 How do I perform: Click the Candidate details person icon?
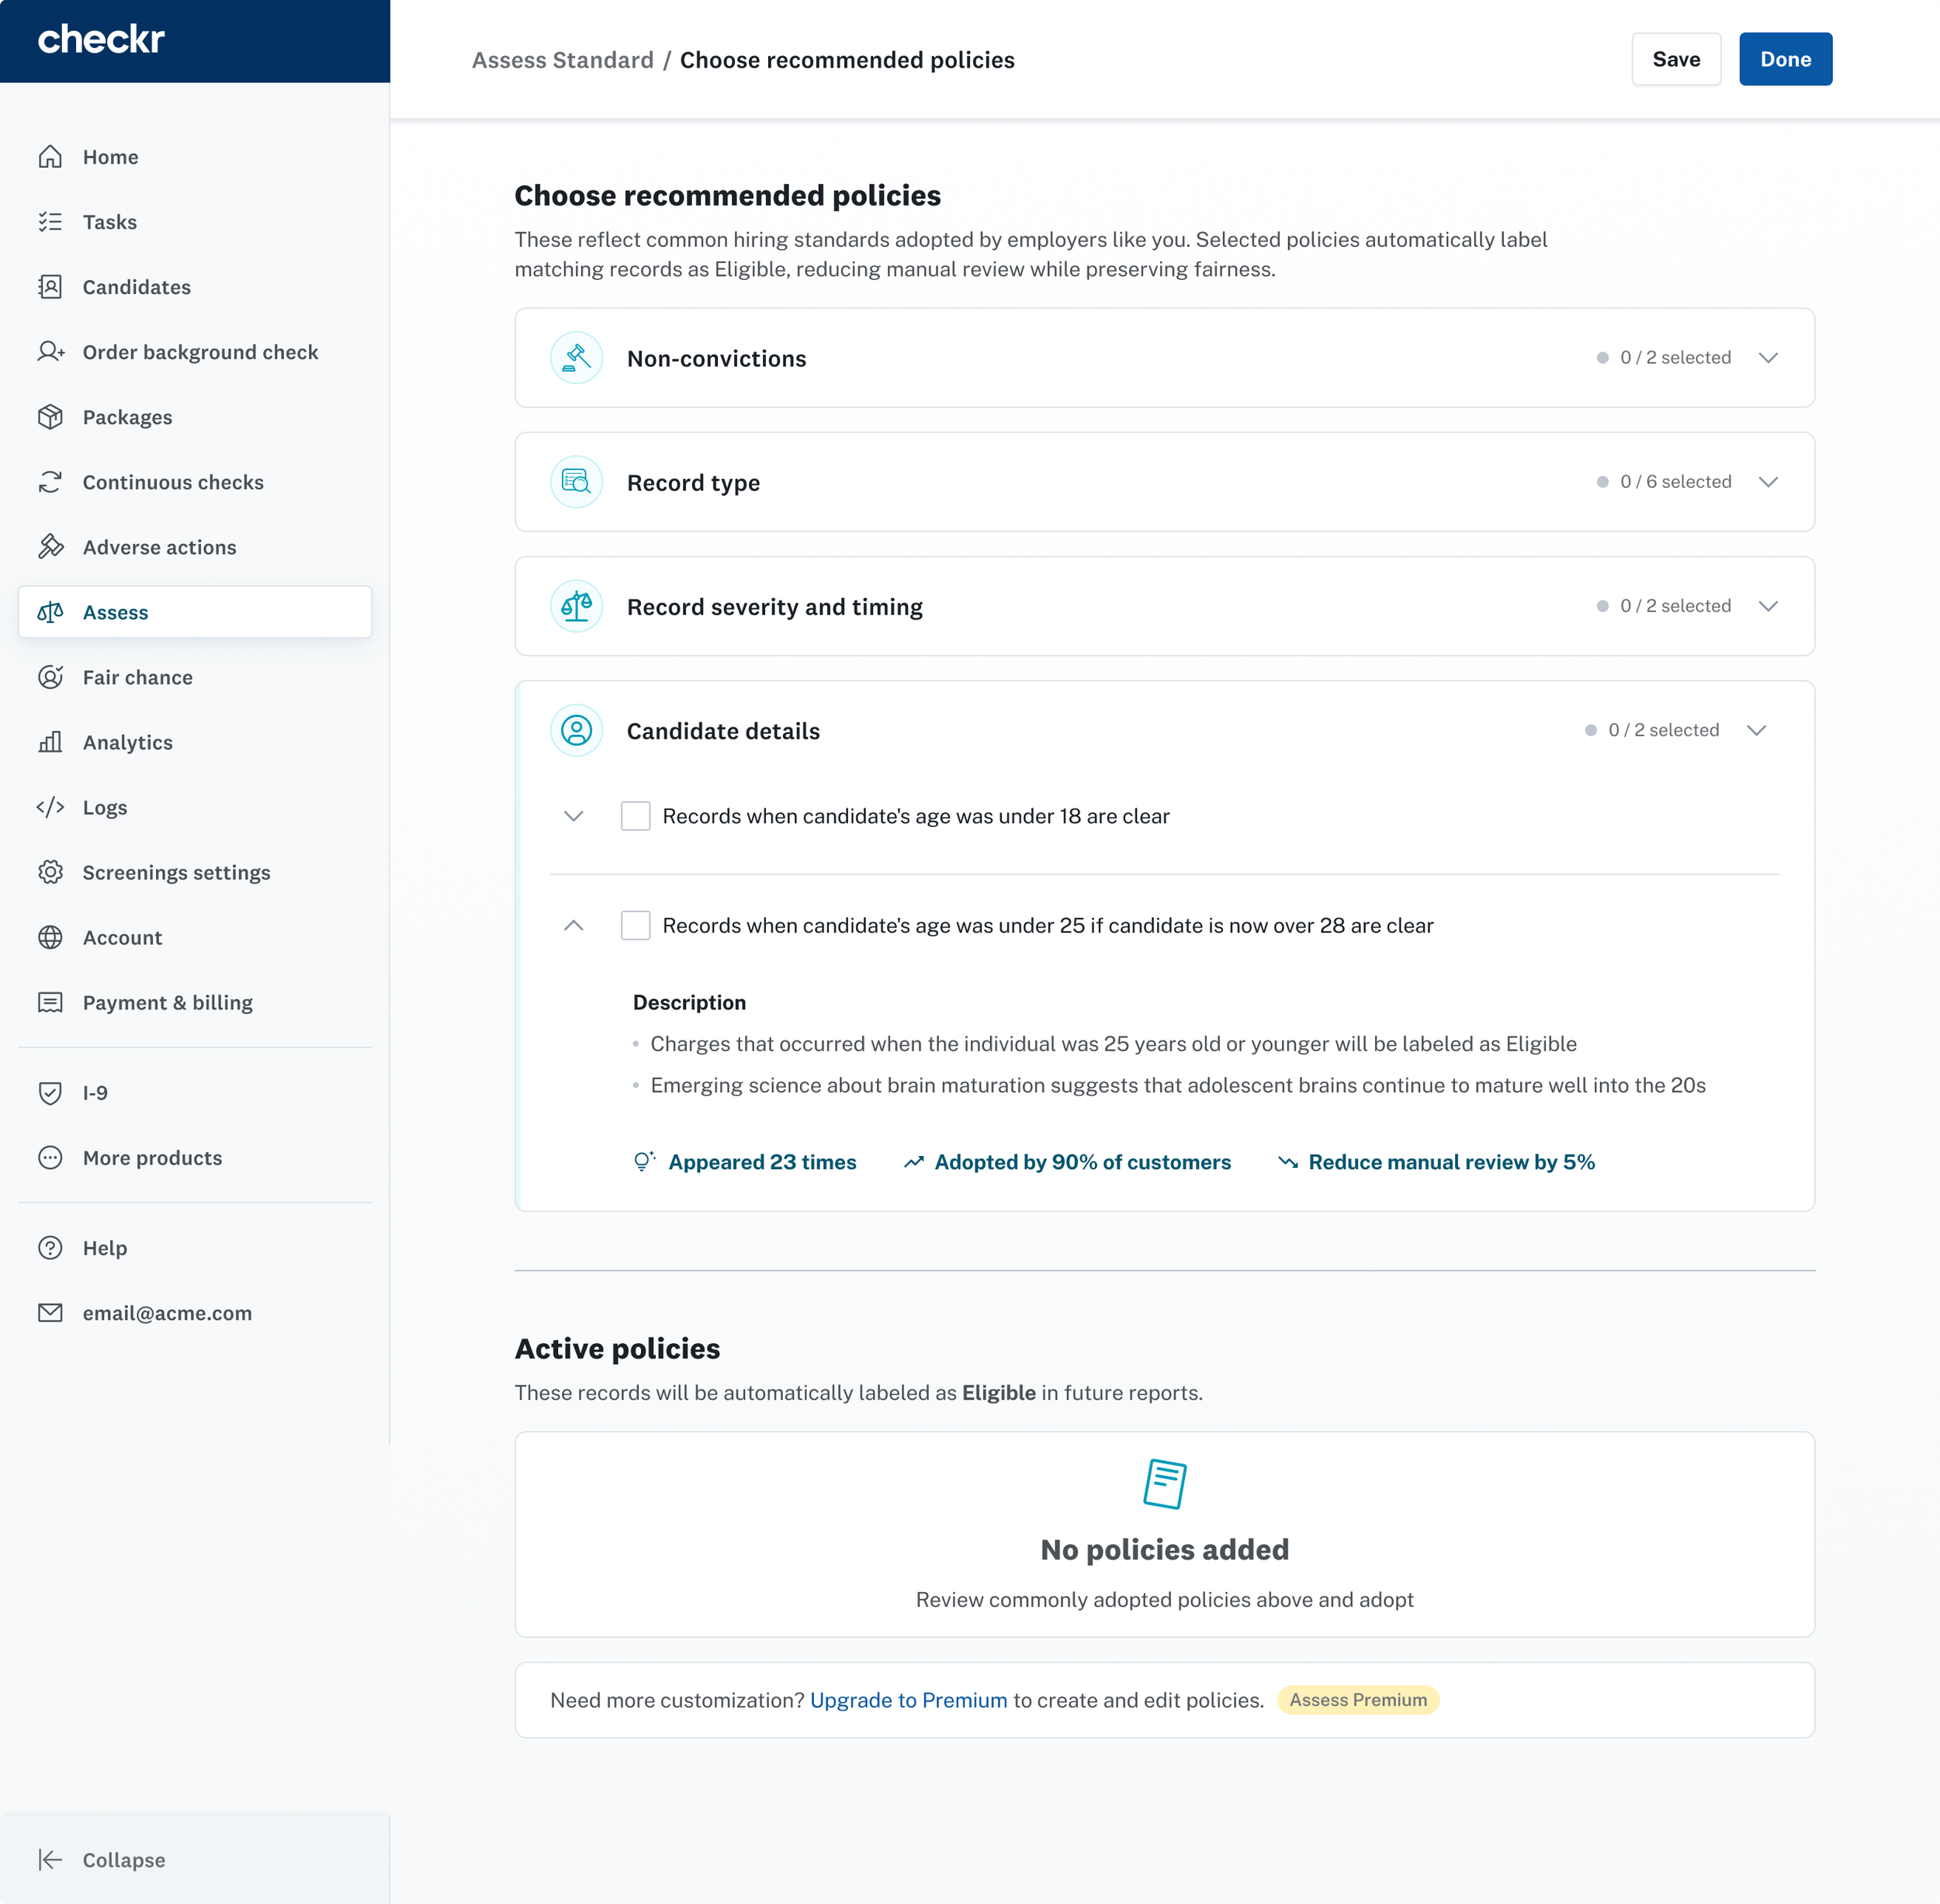pyautogui.click(x=576, y=731)
